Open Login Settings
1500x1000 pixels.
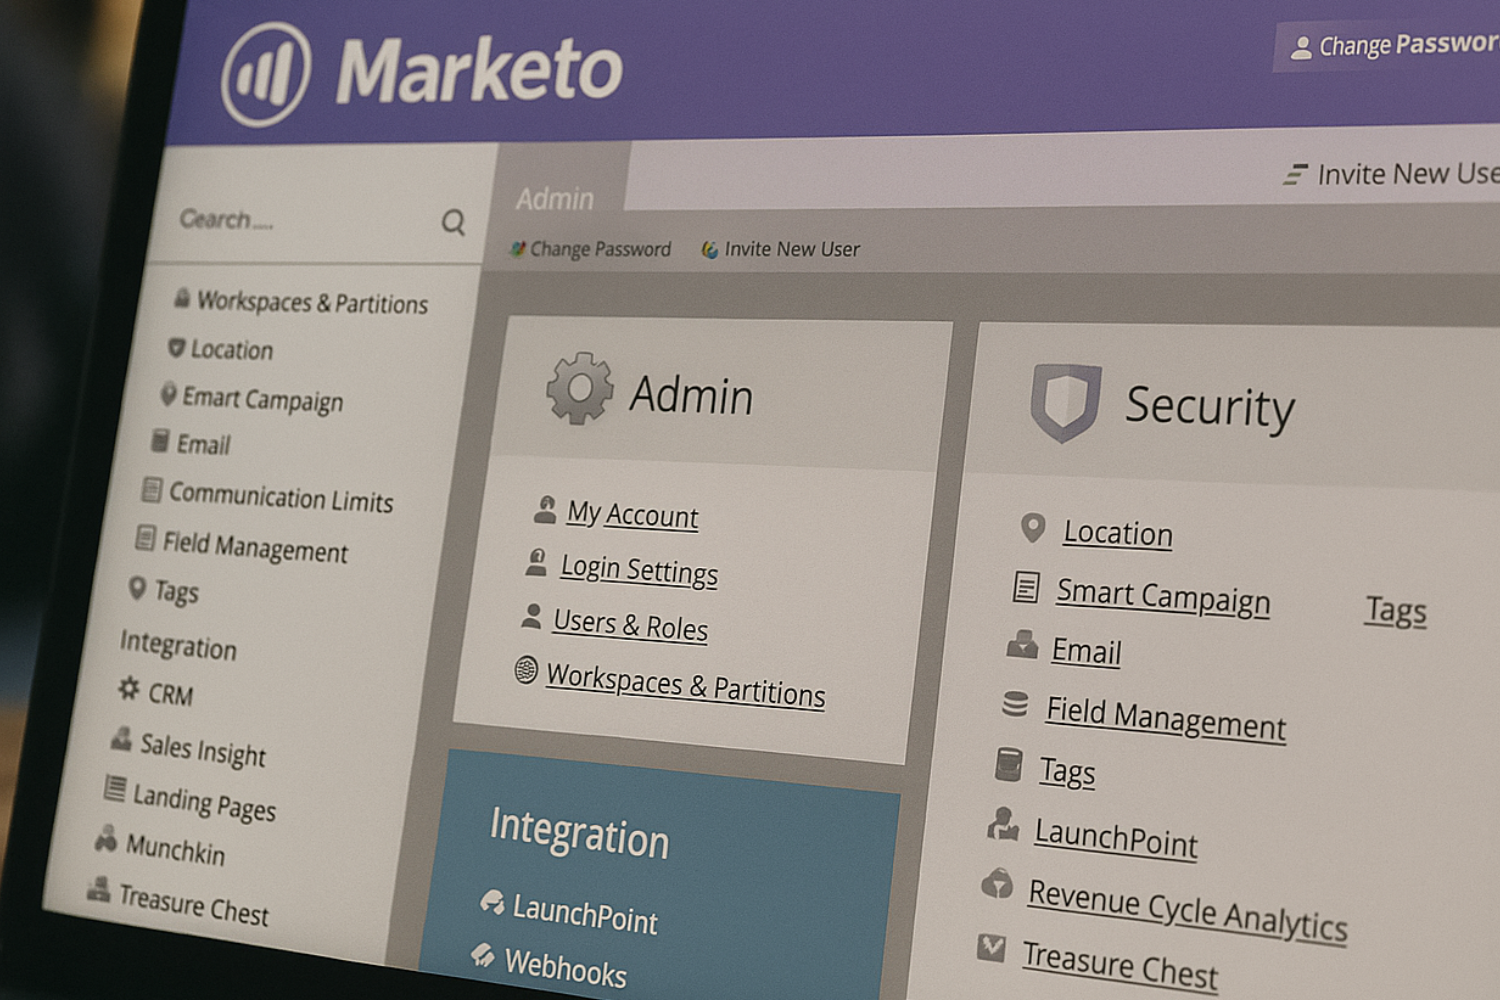click(x=638, y=571)
